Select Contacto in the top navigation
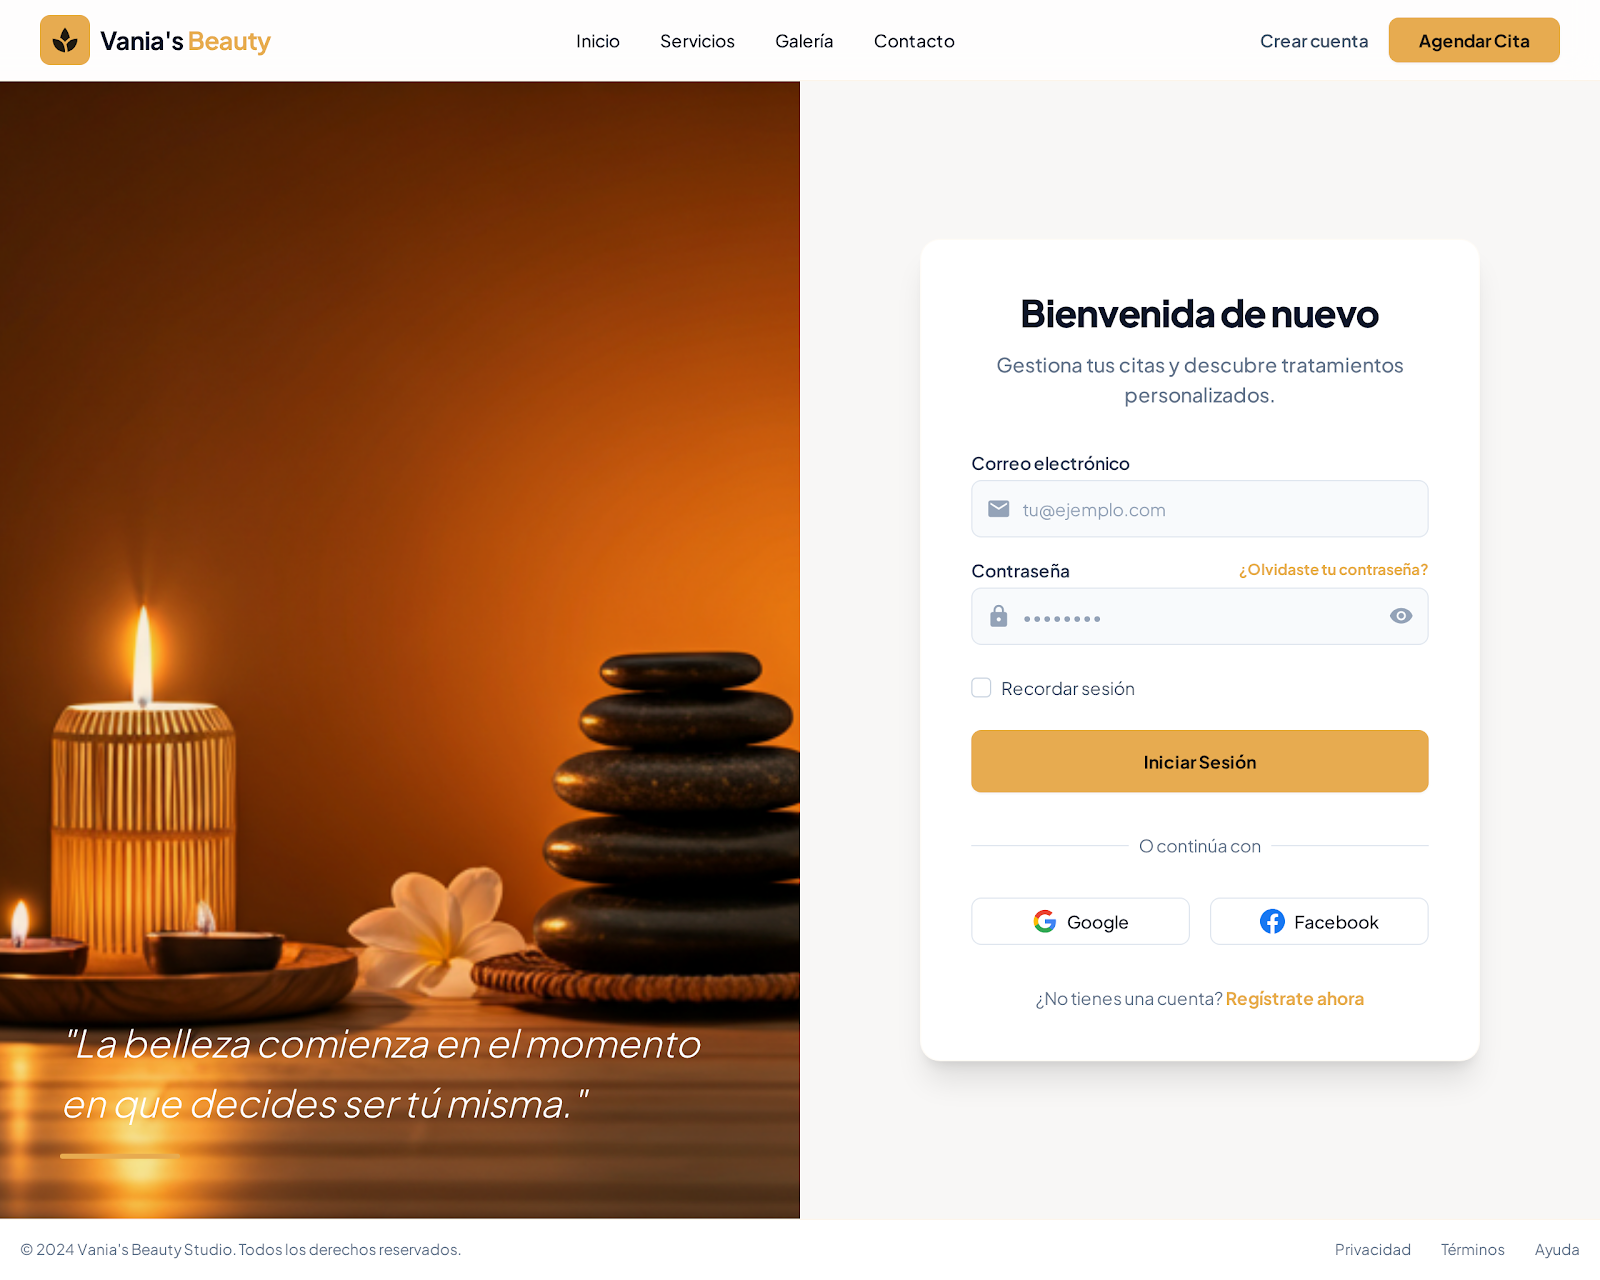Viewport: 1600px width, 1280px height. click(x=914, y=41)
